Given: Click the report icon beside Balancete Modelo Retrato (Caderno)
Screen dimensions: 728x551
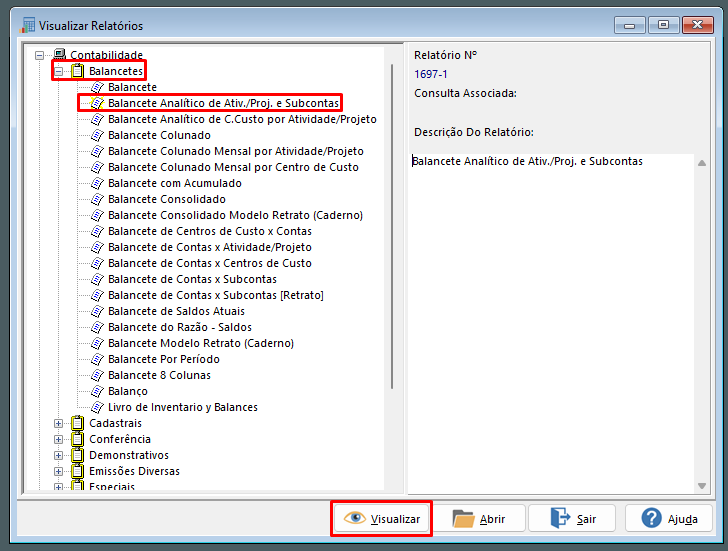Looking at the screenshot, I should [x=97, y=344].
